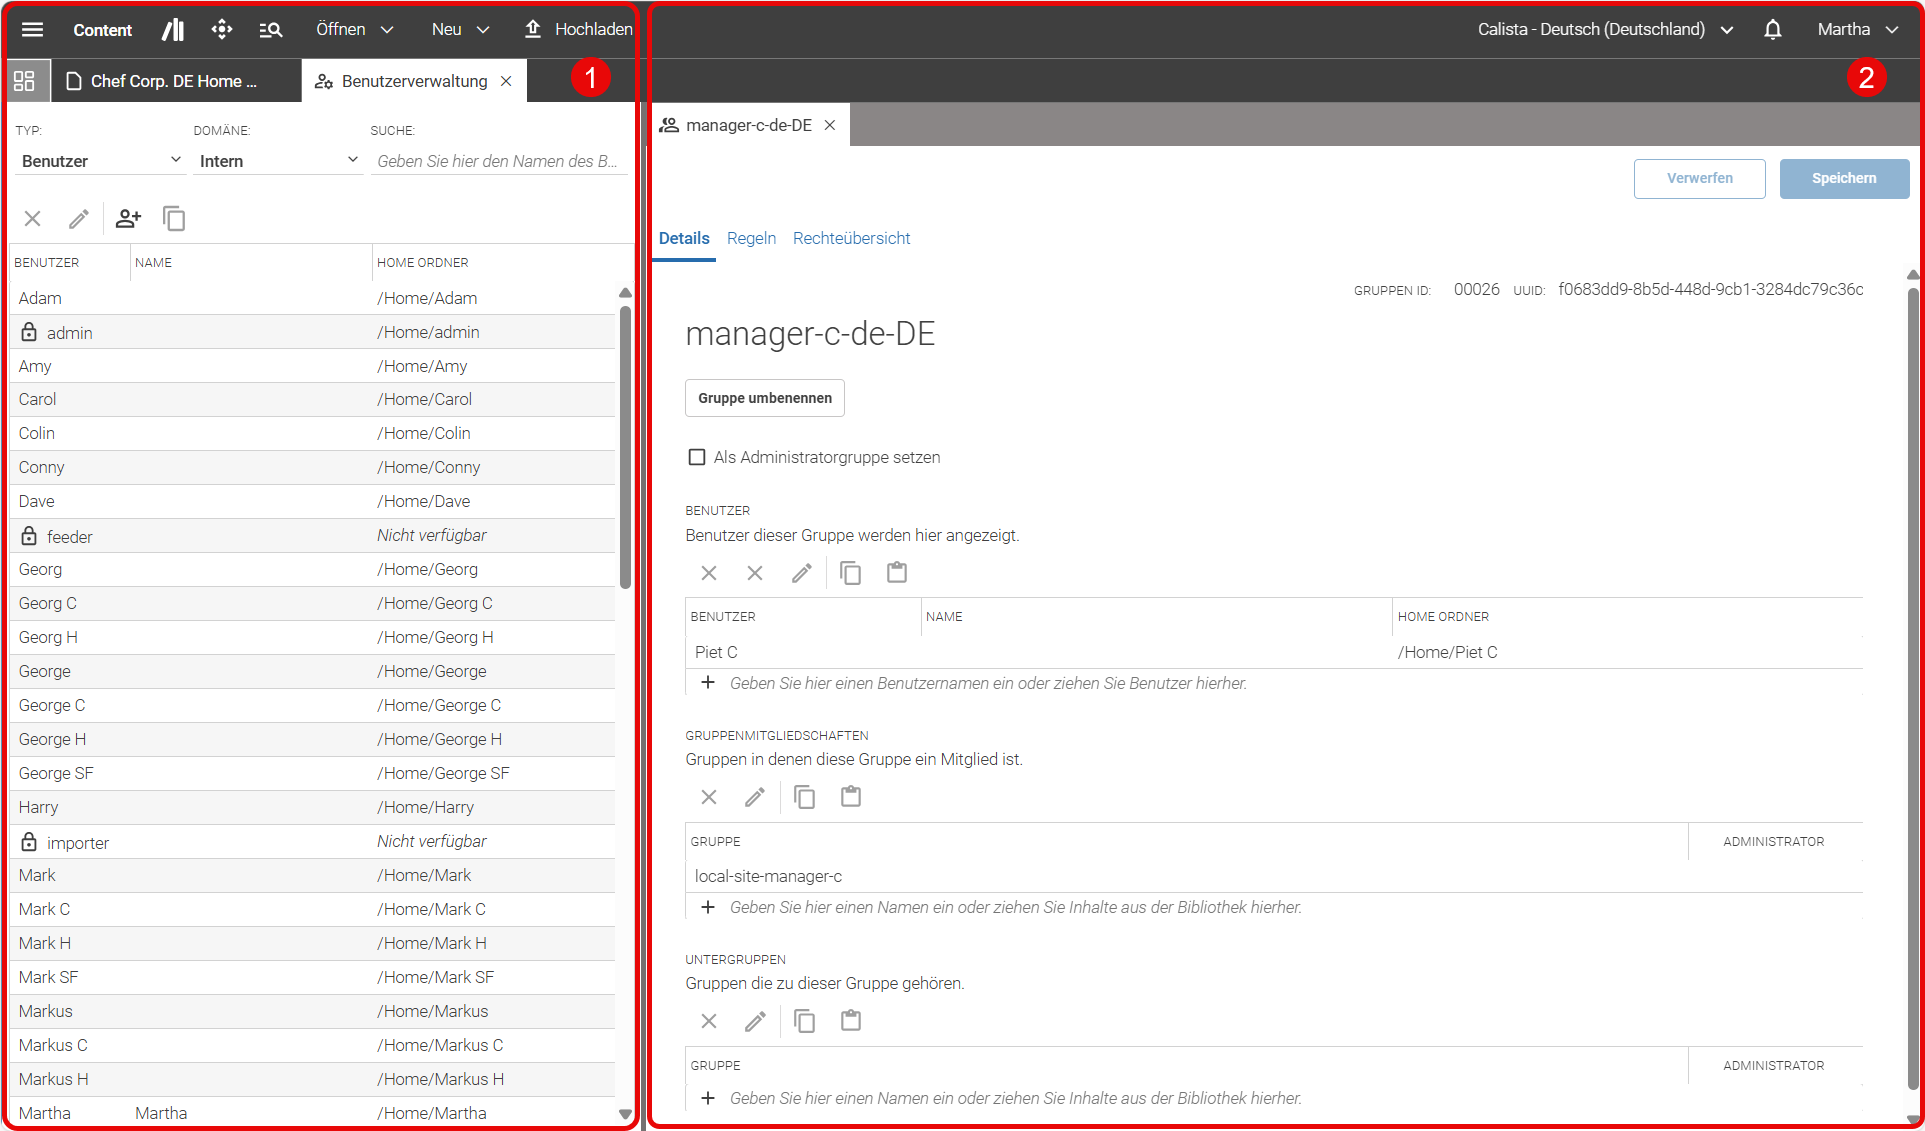
Task: Check Als Administratorgruppe setzen checkbox
Action: [697, 457]
